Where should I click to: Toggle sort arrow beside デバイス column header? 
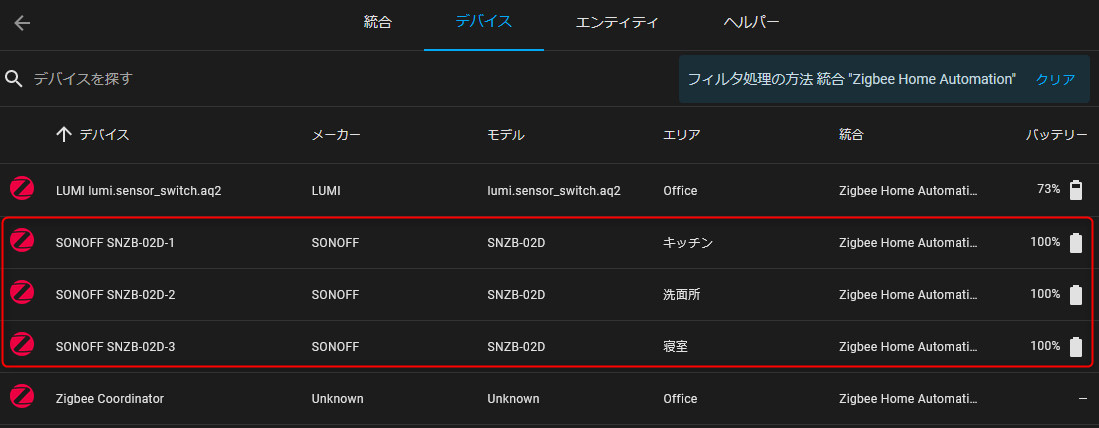pyautogui.click(x=64, y=135)
